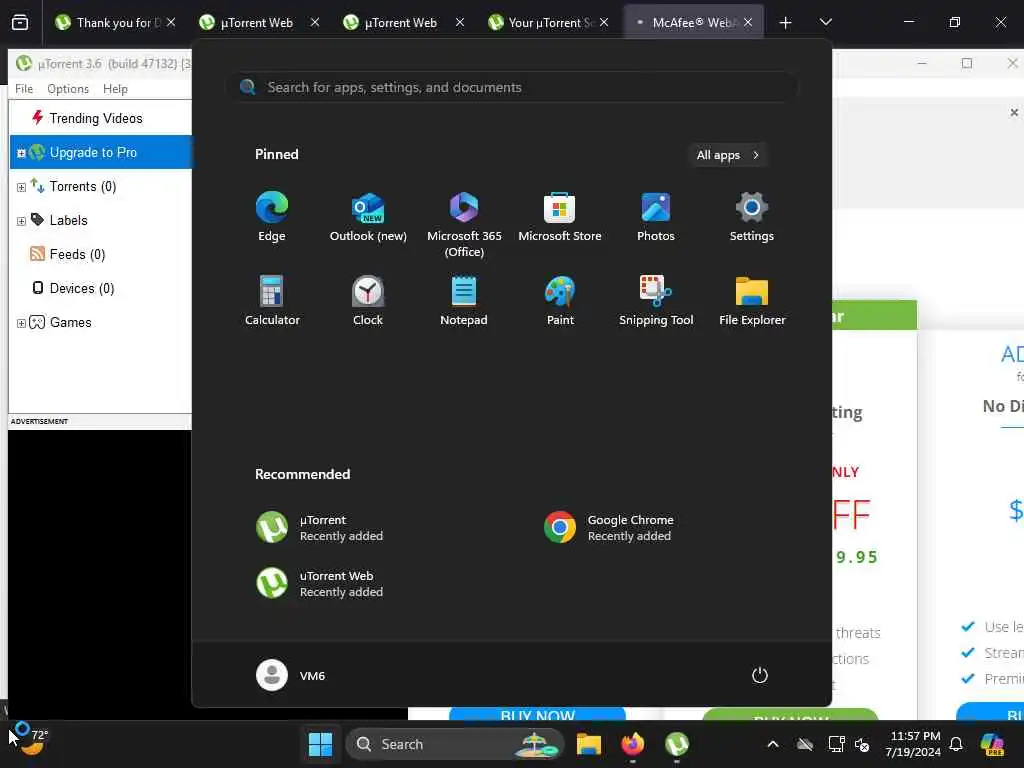Open the Snipping Tool
This screenshot has height=768, width=1024.
[x=656, y=300]
